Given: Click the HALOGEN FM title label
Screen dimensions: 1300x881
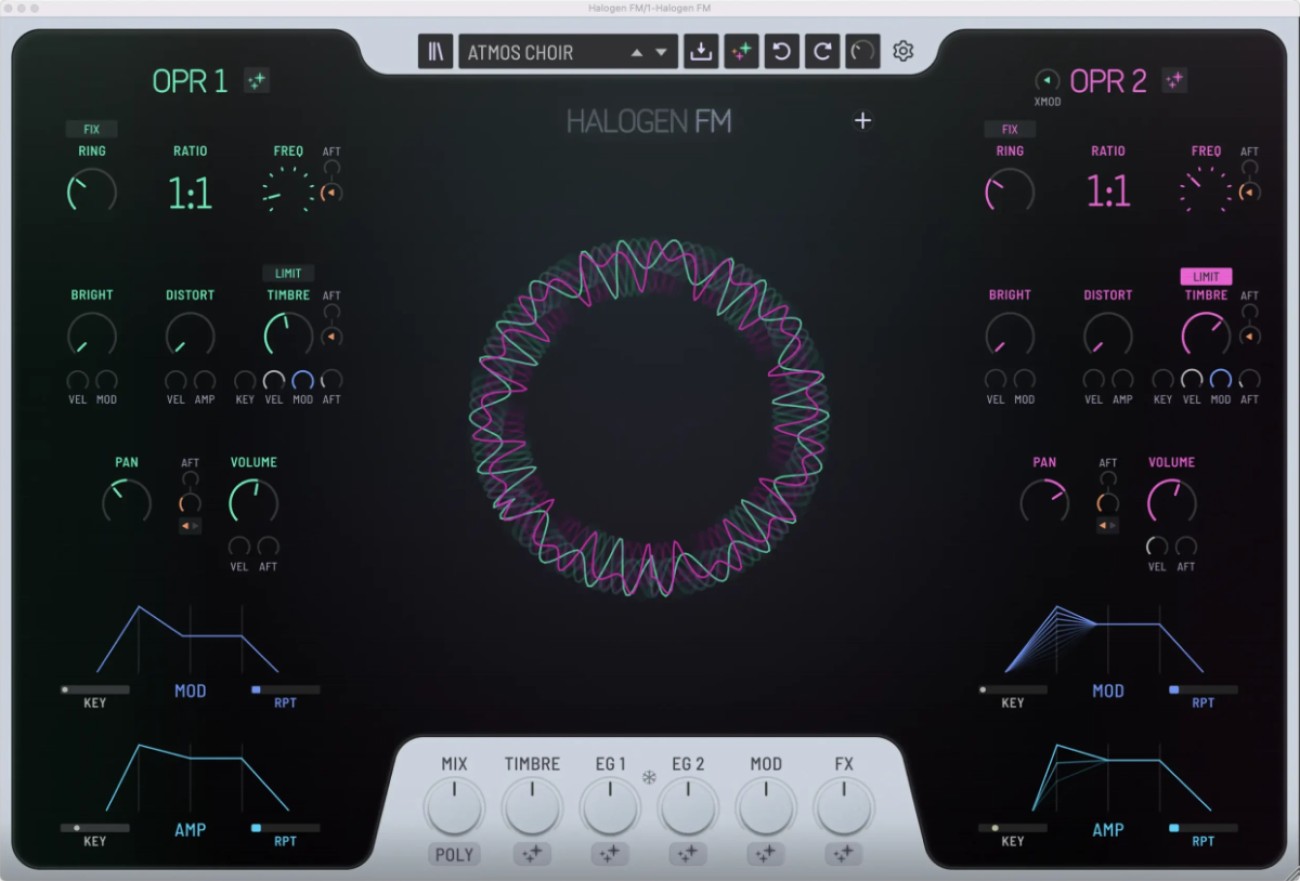Looking at the screenshot, I should (649, 121).
